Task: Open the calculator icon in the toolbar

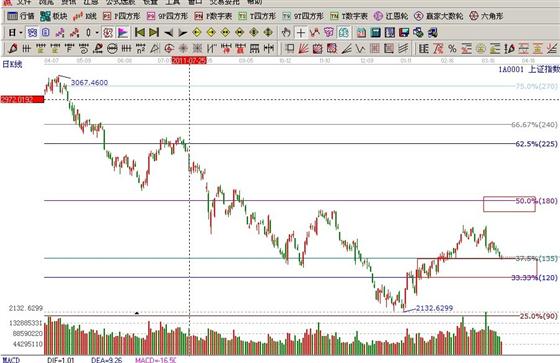Action: (375, 33)
